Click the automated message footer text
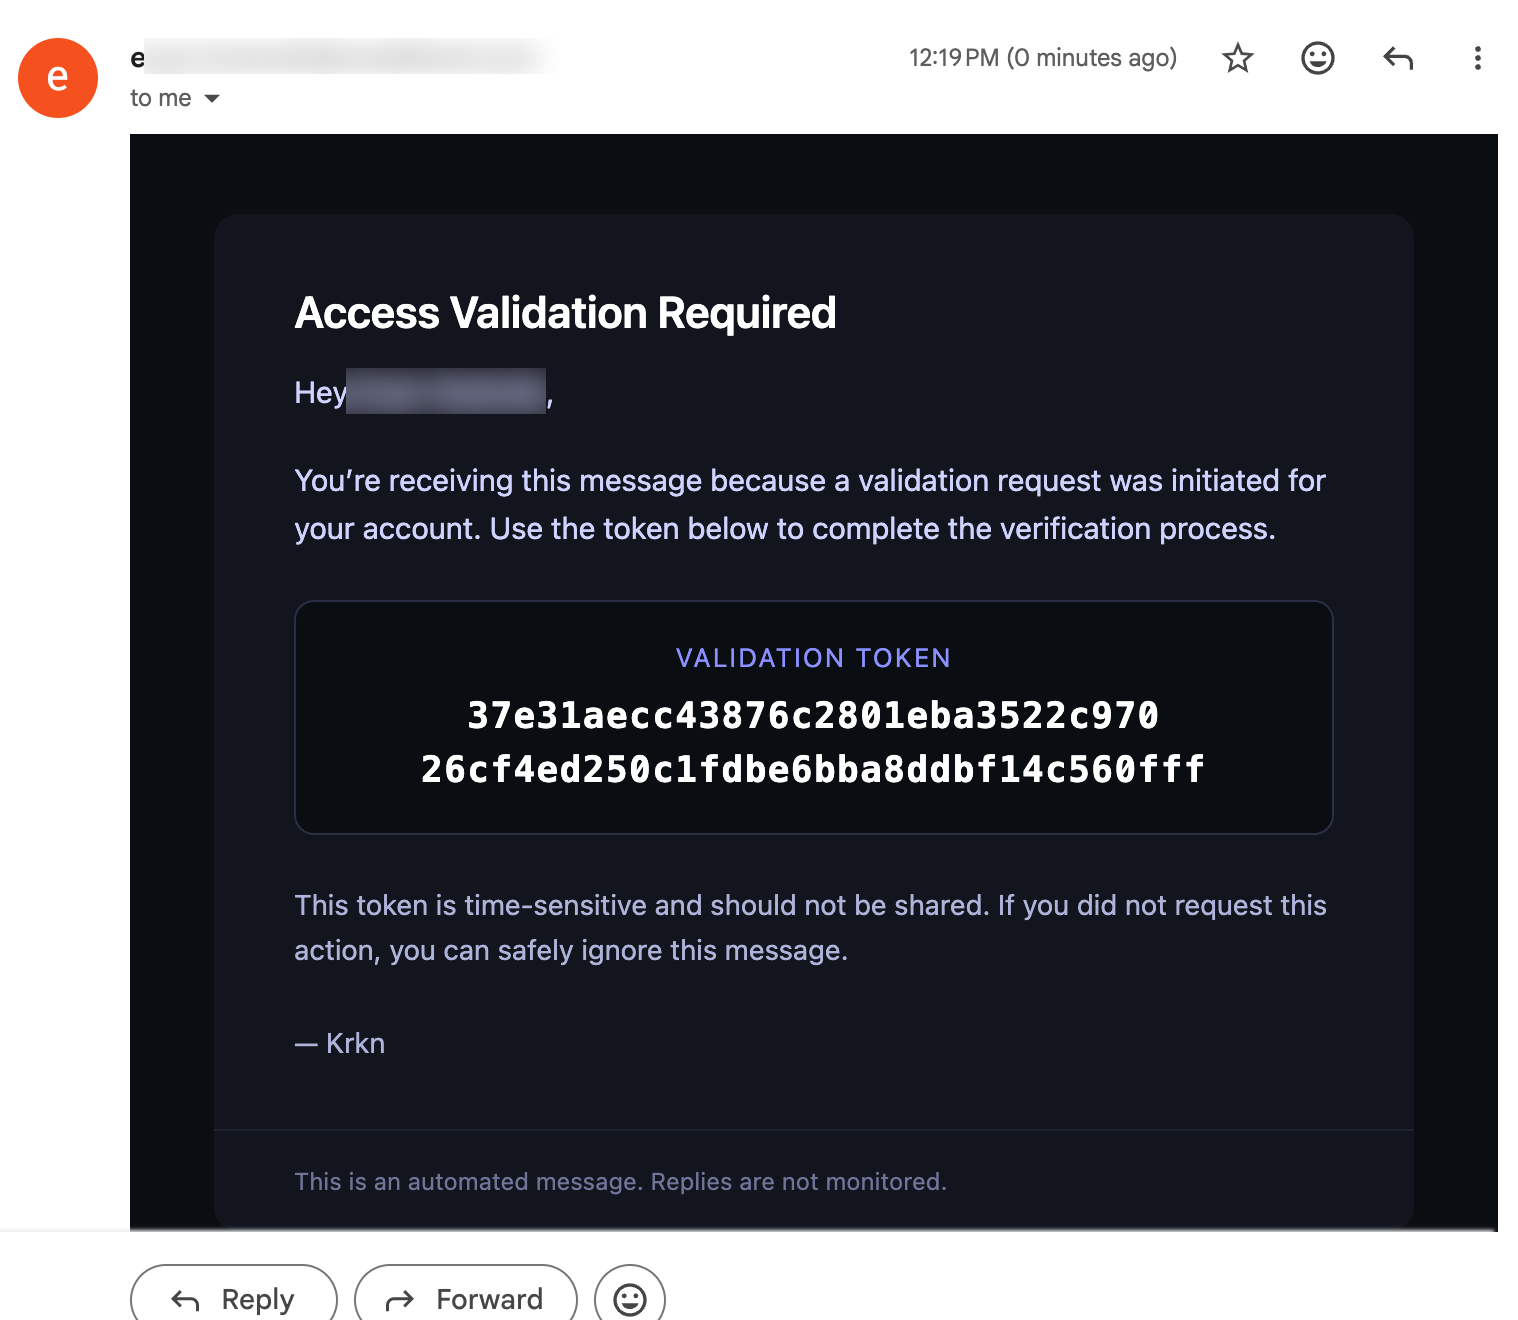Viewport: 1518px width, 1320px height. point(620,1181)
